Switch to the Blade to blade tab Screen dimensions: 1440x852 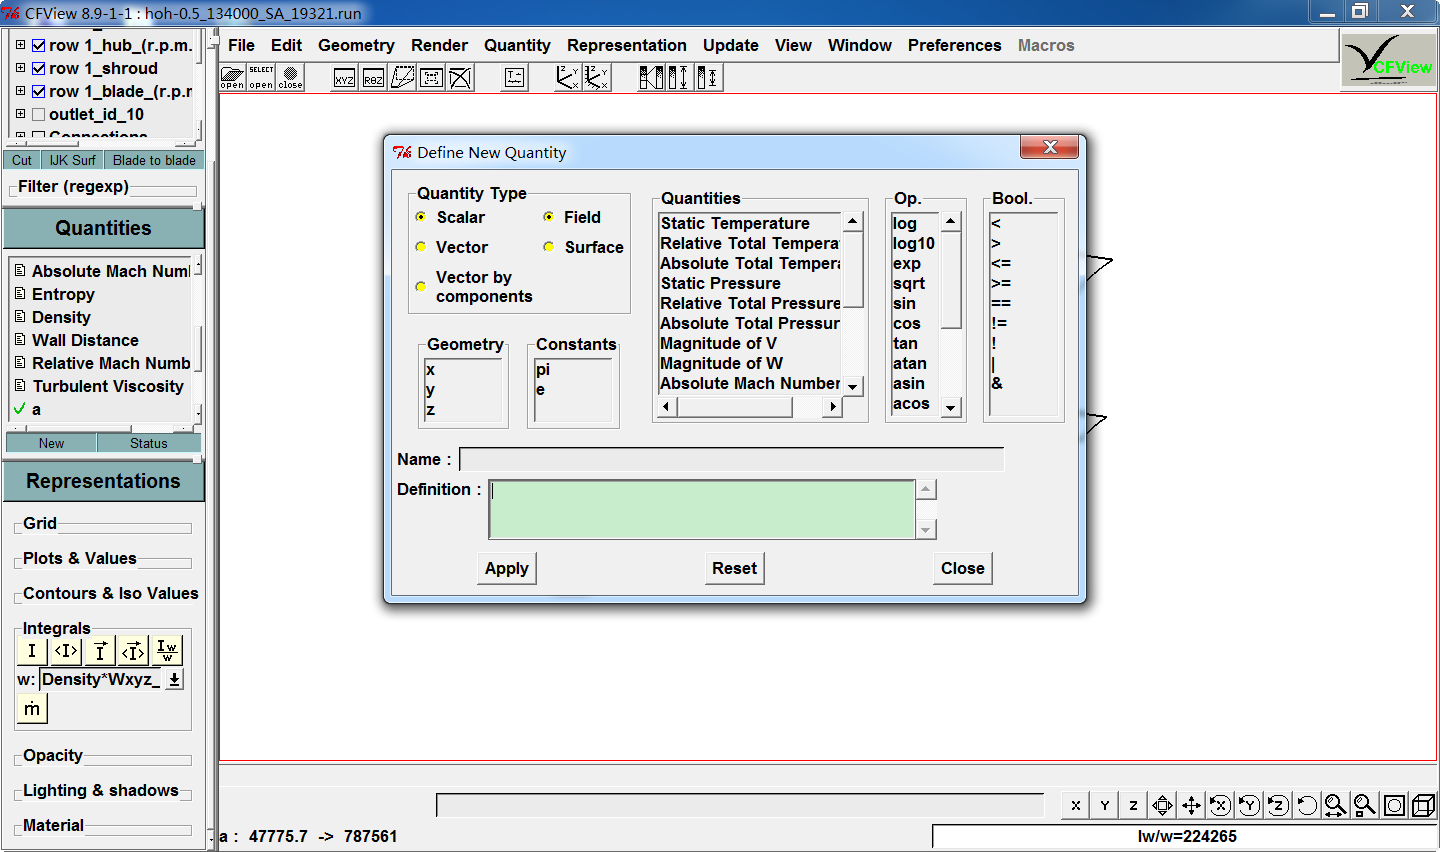point(154,160)
